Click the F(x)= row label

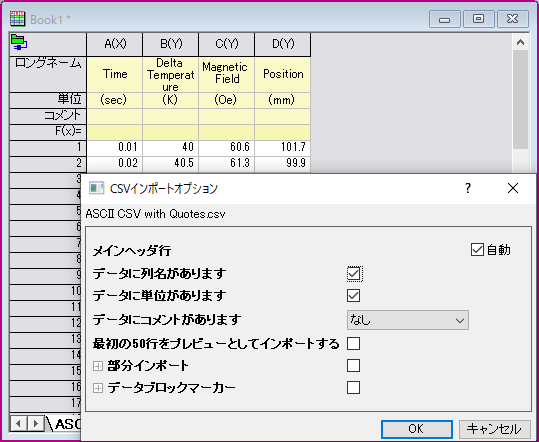48,132
